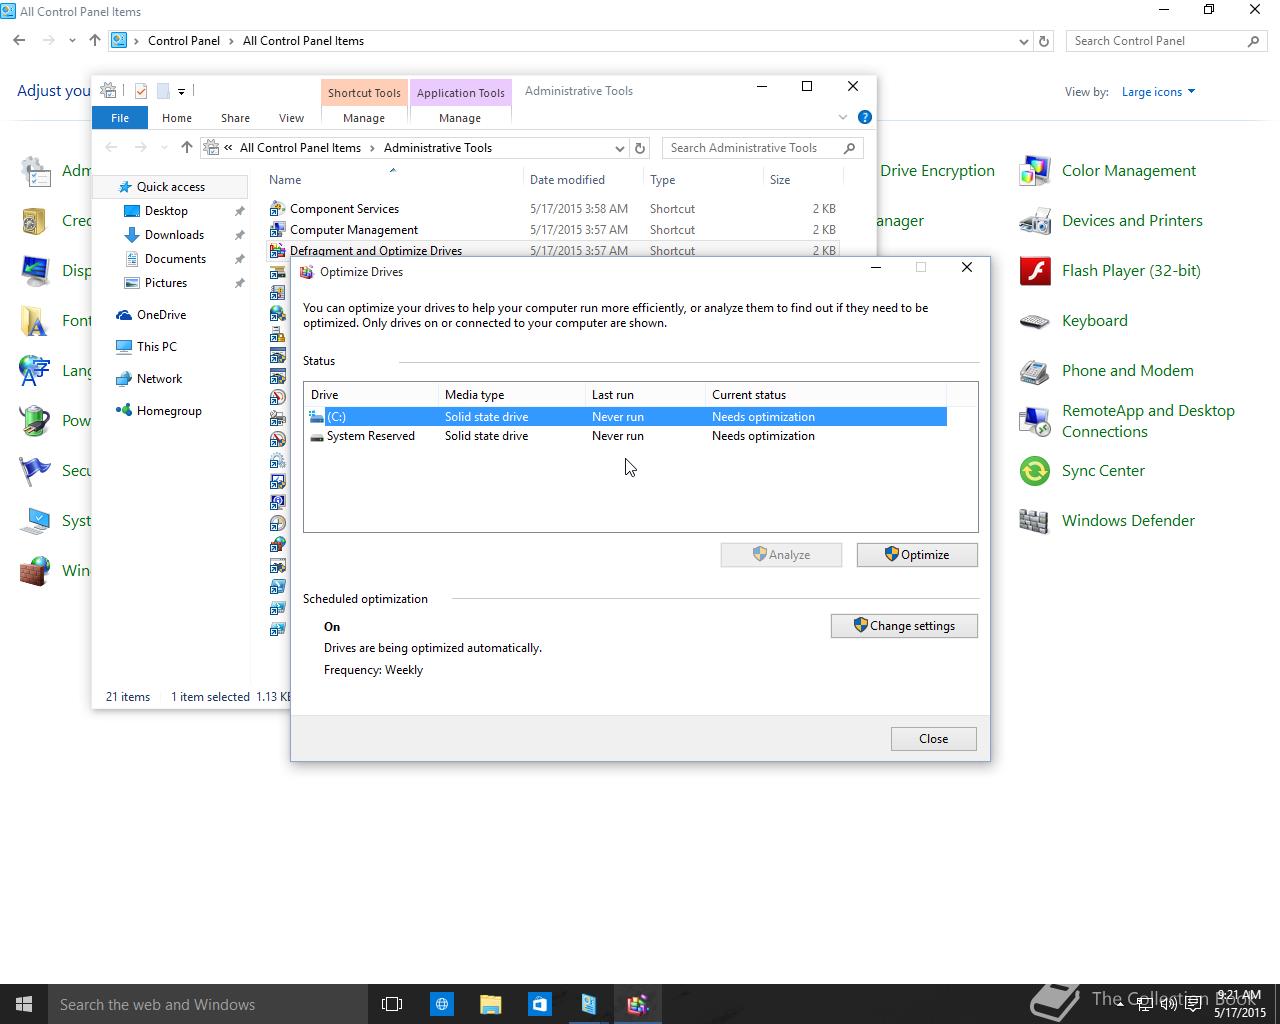This screenshot has height=1024, width=1280.
Task: Open the View by Large icons dropdown
Action: point(1158,92)
